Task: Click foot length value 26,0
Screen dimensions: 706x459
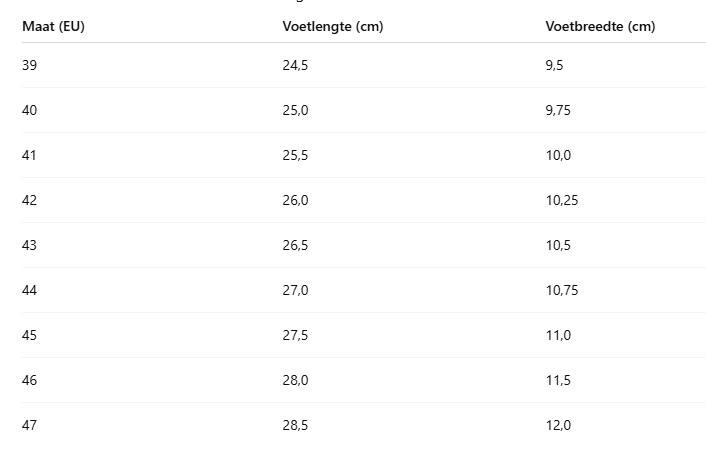Action: click(x=295, y=200)
